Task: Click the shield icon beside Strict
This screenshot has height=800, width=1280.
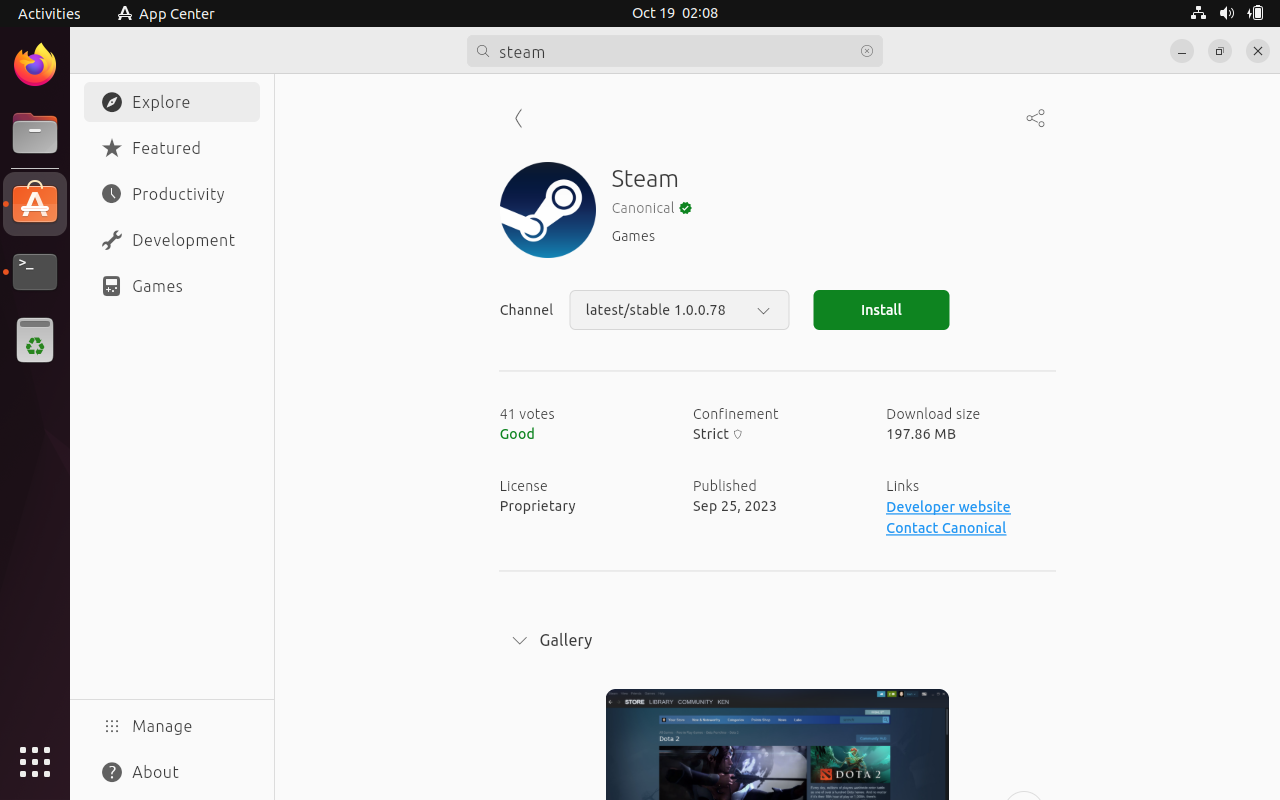Action: [x=738, y=434]
